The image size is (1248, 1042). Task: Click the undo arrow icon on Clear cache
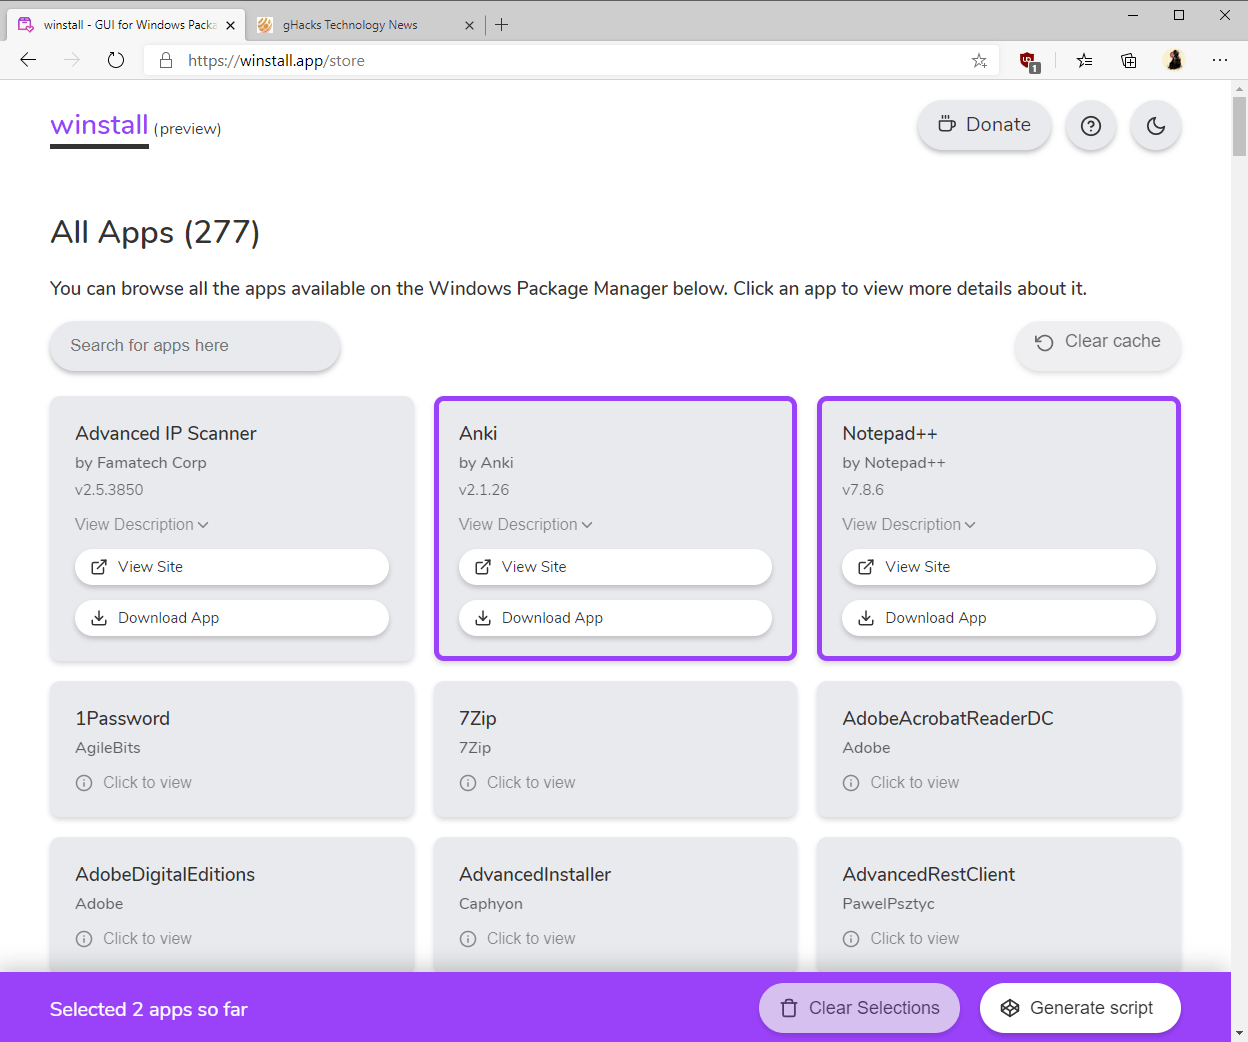point(1044,342)
